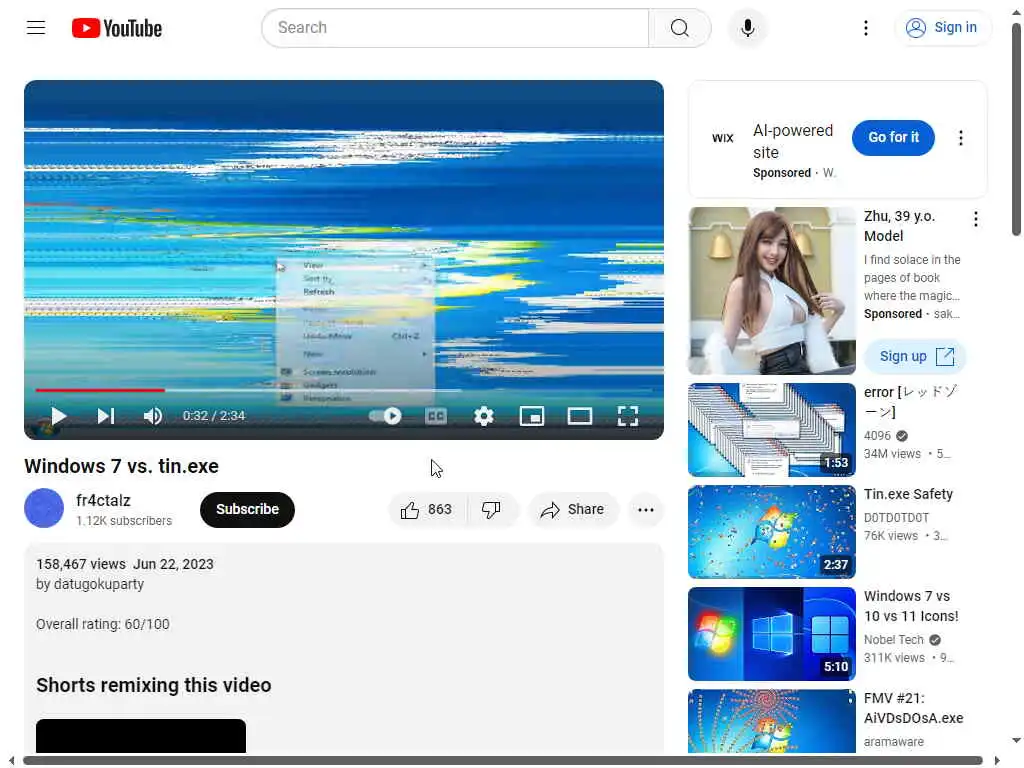The width and height of the screenshot is (1024, 768).
Task: Click the horizontal scrollbar
Action: [x=503, y=760]
